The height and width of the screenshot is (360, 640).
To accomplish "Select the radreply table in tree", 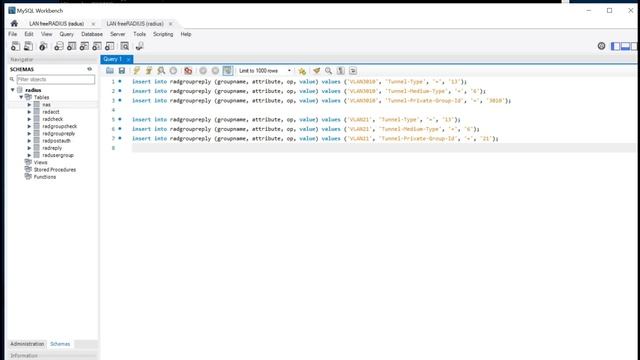I will pyautogui.click(x=52, y=148).
